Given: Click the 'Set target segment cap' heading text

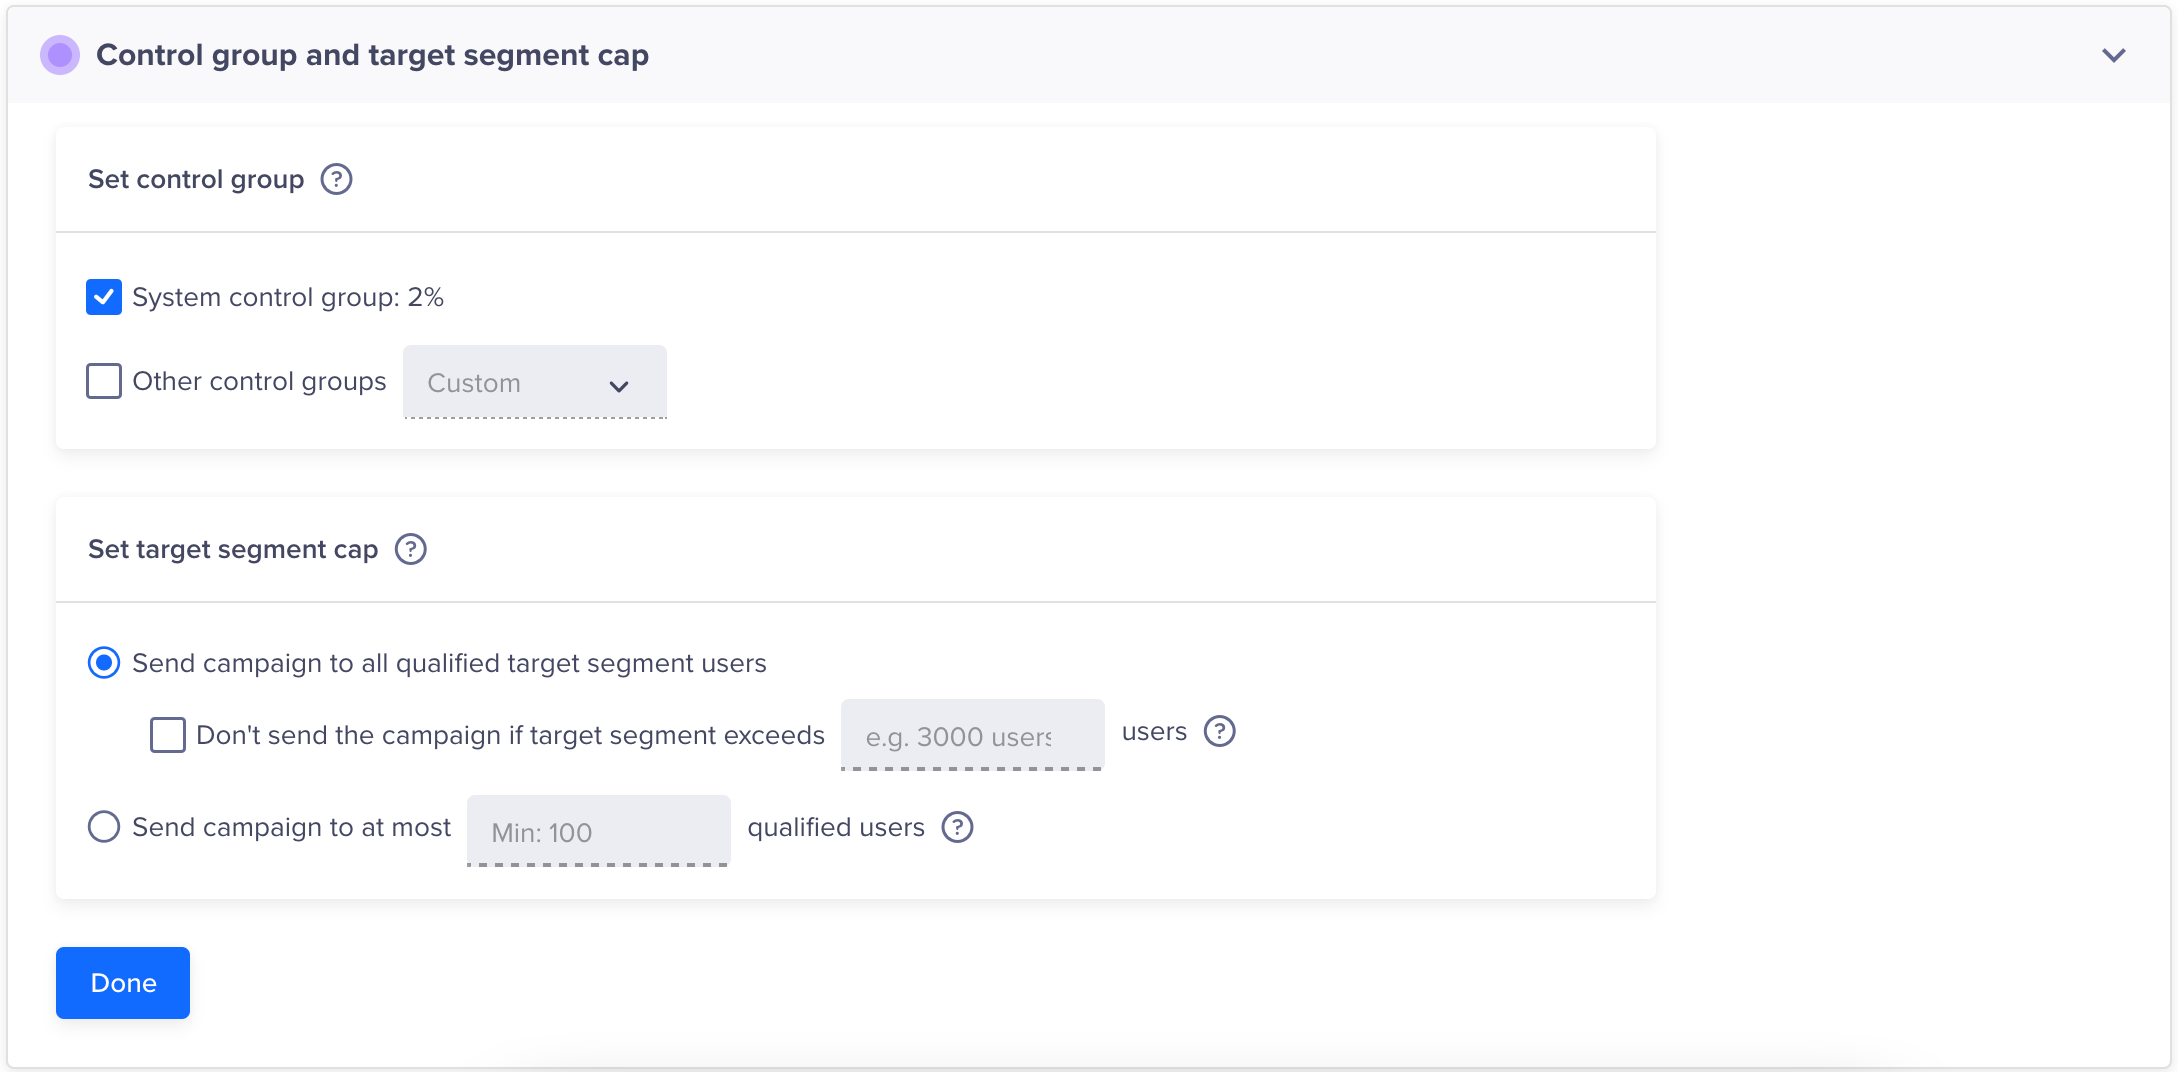Looking at the screenshot, I should tap(233, 549).
